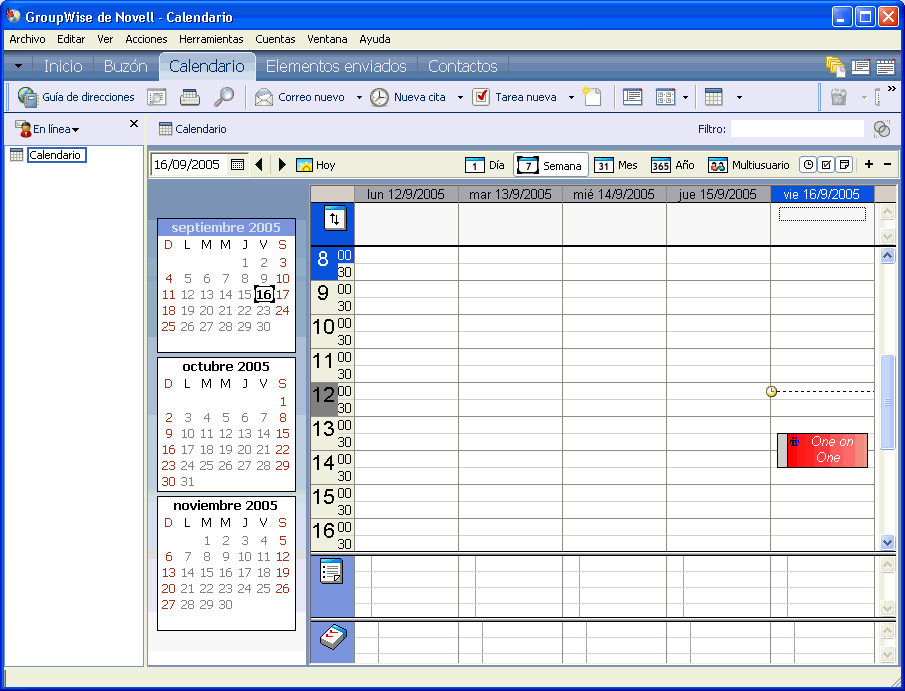Open the En línea mode dropdown

48,129
